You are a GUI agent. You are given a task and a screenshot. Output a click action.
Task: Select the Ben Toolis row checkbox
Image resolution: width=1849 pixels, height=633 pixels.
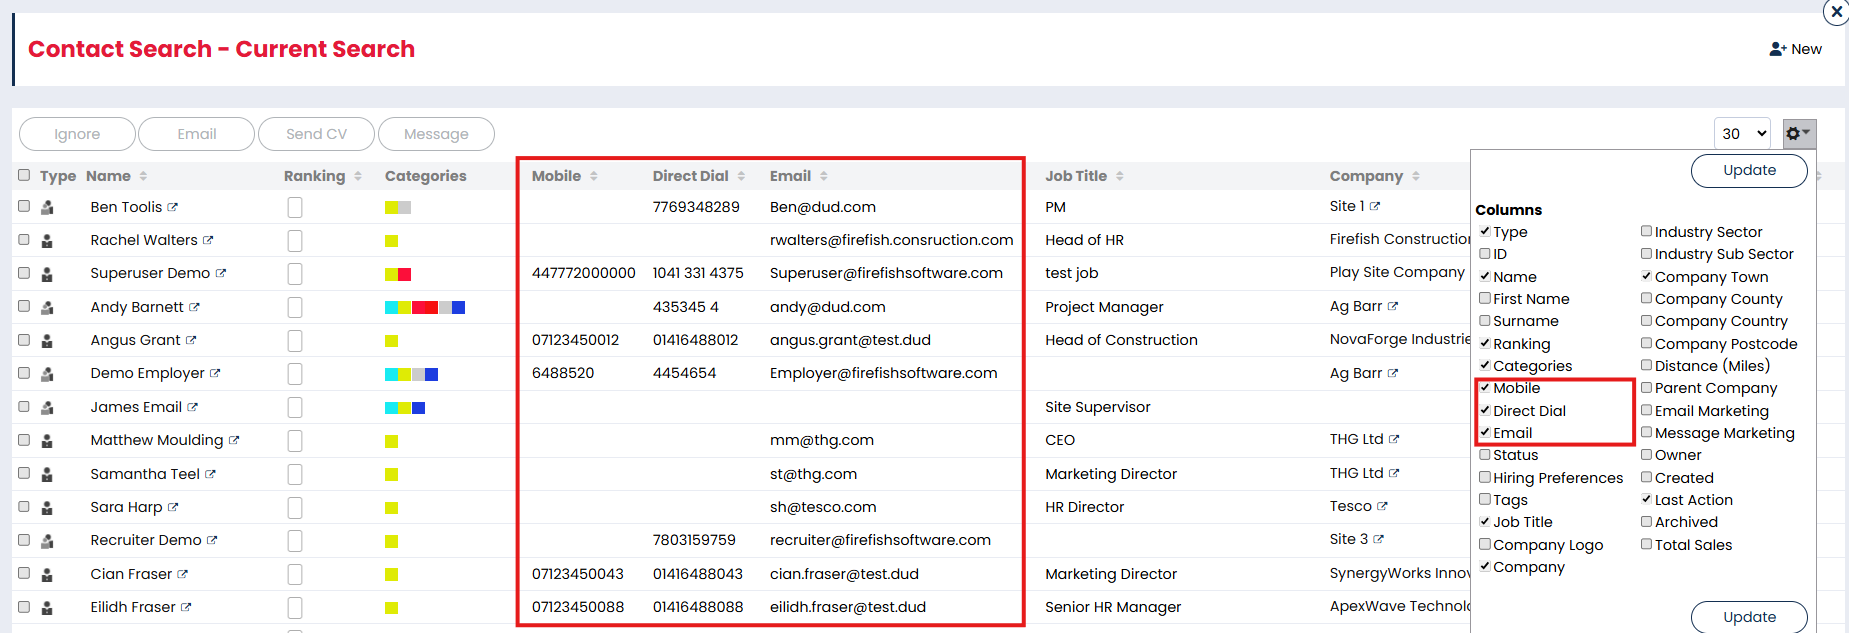pyautogui.click(x=24, y=206)
